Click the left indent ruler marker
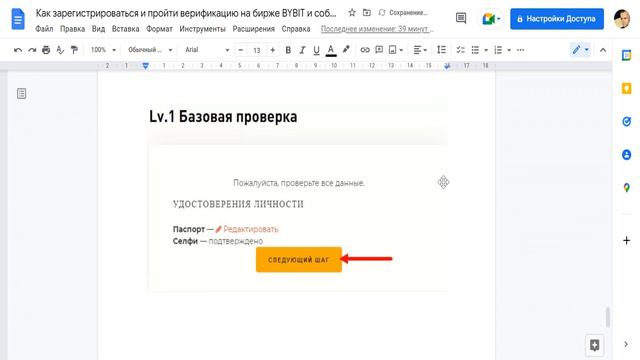 146,66
